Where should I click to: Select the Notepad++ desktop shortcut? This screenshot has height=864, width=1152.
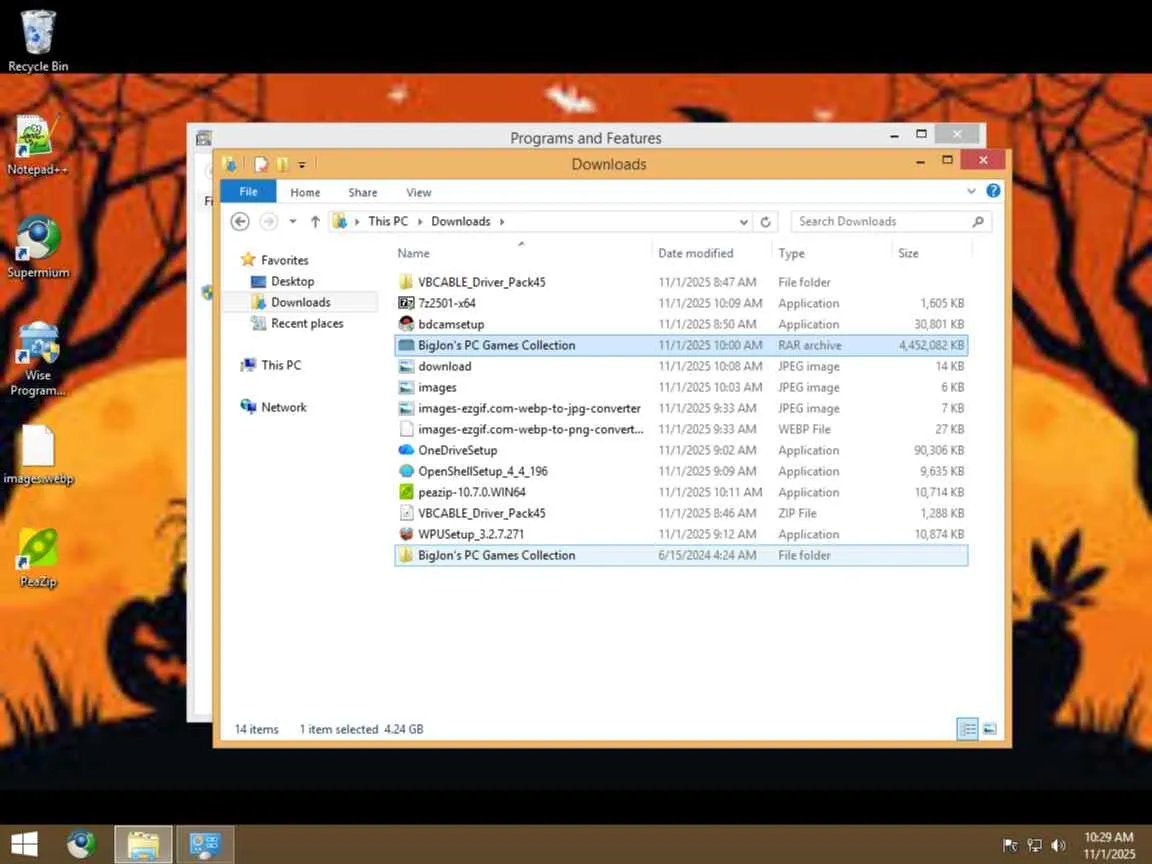pyautogui.click(x=37, y=145)
